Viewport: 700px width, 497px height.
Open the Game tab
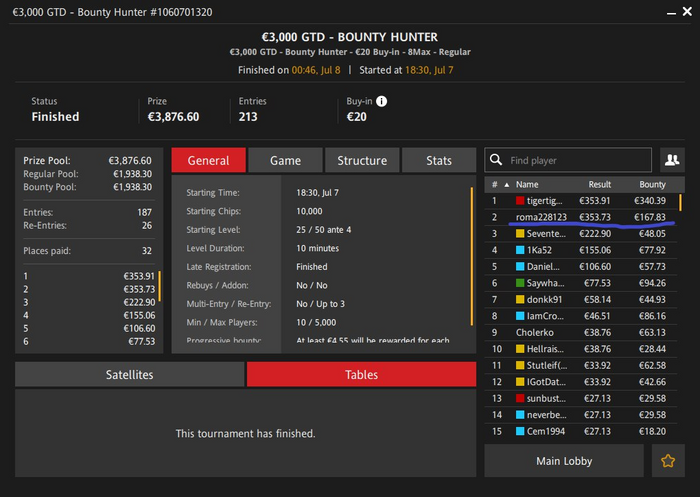285,160
